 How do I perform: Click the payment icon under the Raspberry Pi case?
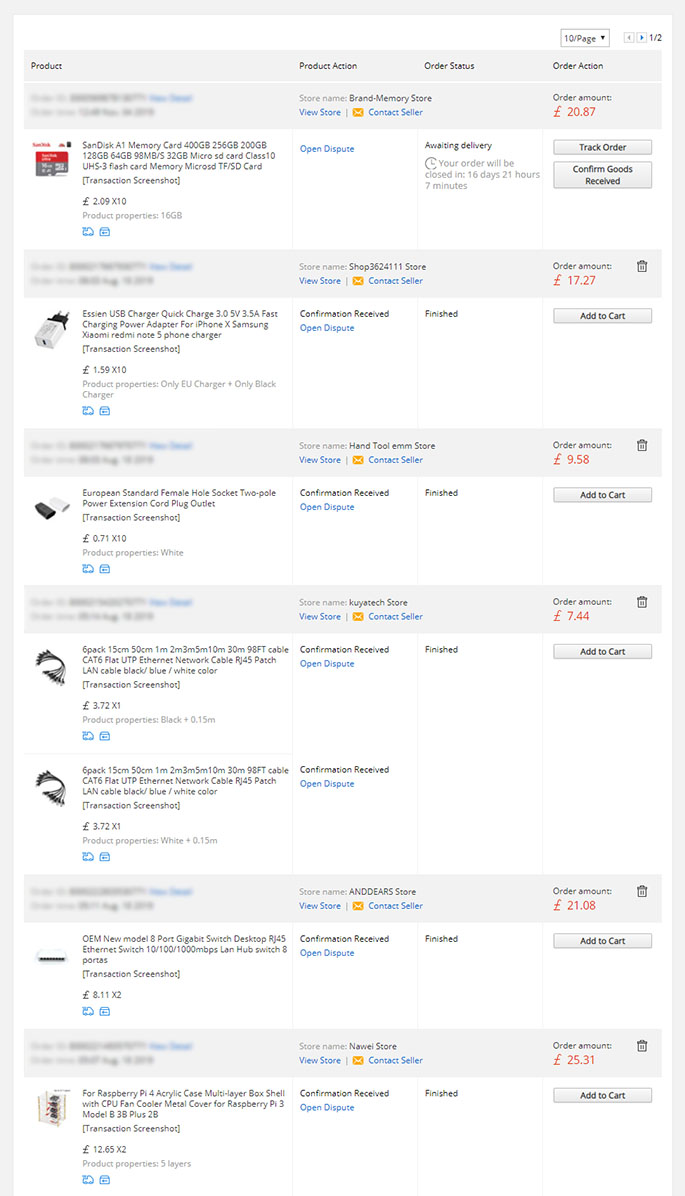[103, 1179]
